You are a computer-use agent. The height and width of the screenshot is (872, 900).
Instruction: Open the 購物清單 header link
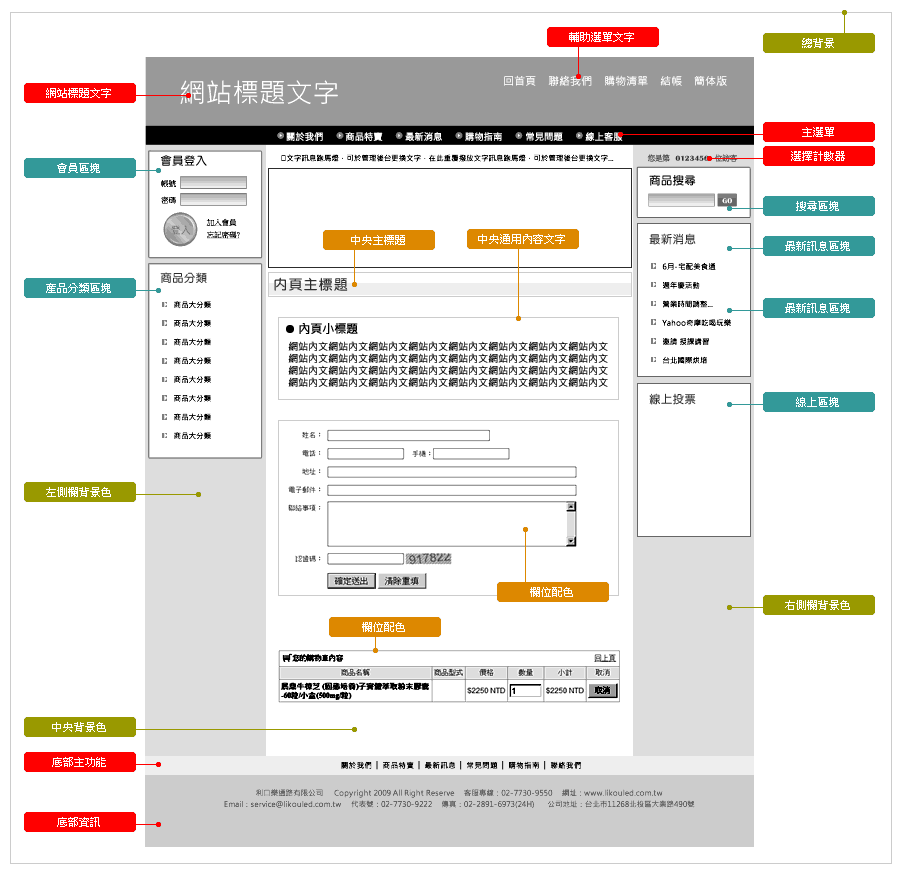[x=625, y=81]
